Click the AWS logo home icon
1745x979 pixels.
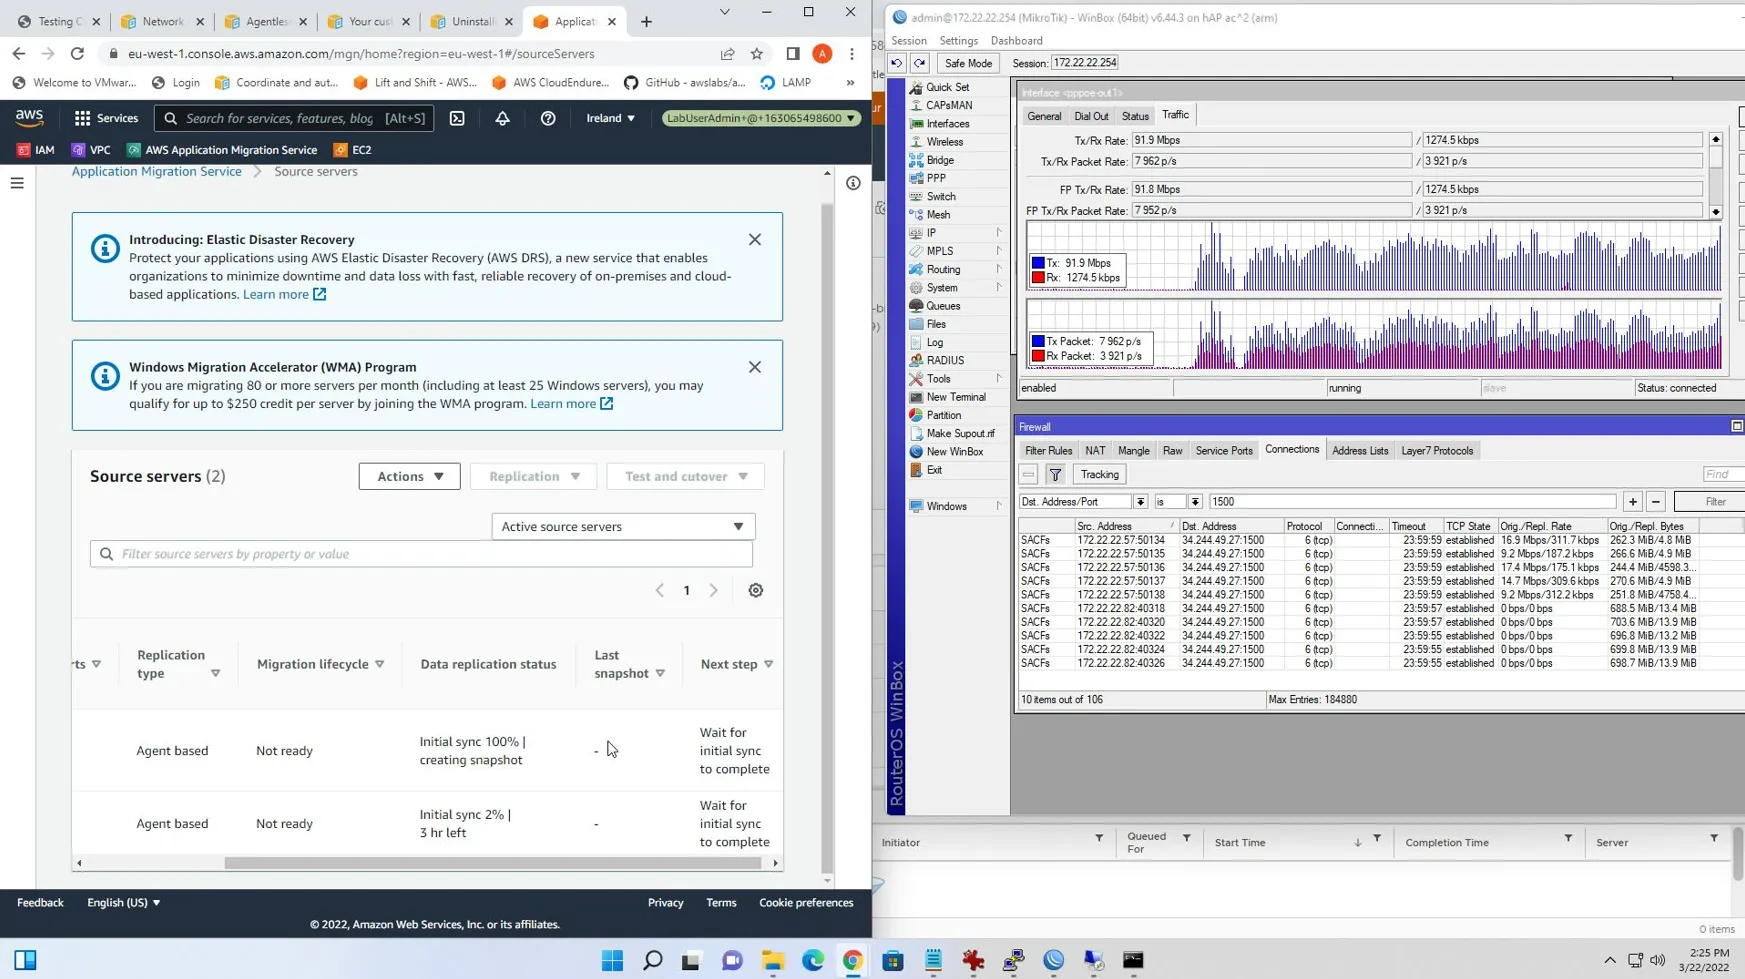30,118
